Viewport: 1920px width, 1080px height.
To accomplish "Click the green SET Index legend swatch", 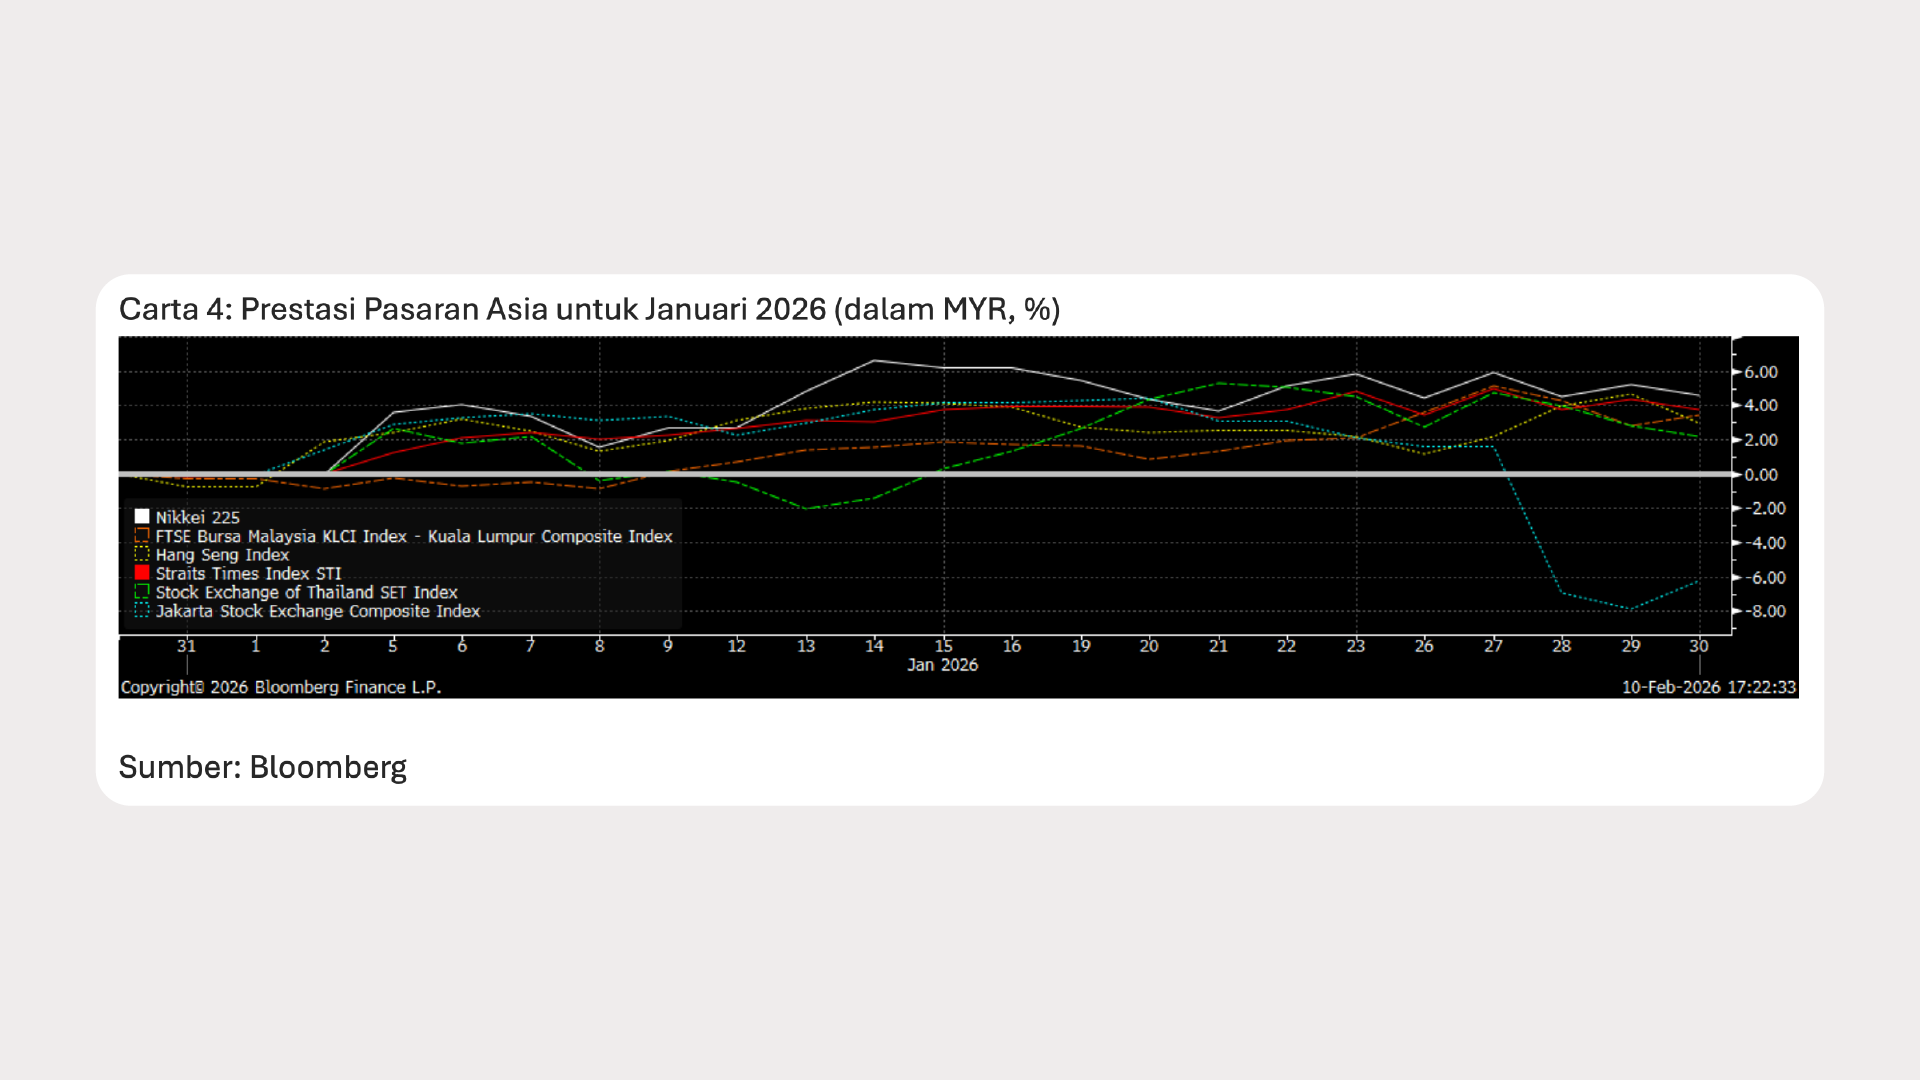I will [x=143, y=592].
